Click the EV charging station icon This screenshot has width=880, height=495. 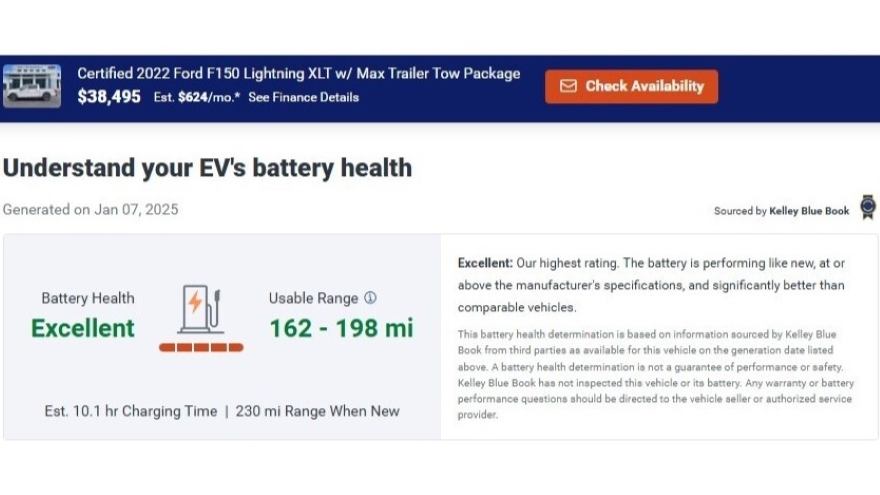[x=200, y=310]
